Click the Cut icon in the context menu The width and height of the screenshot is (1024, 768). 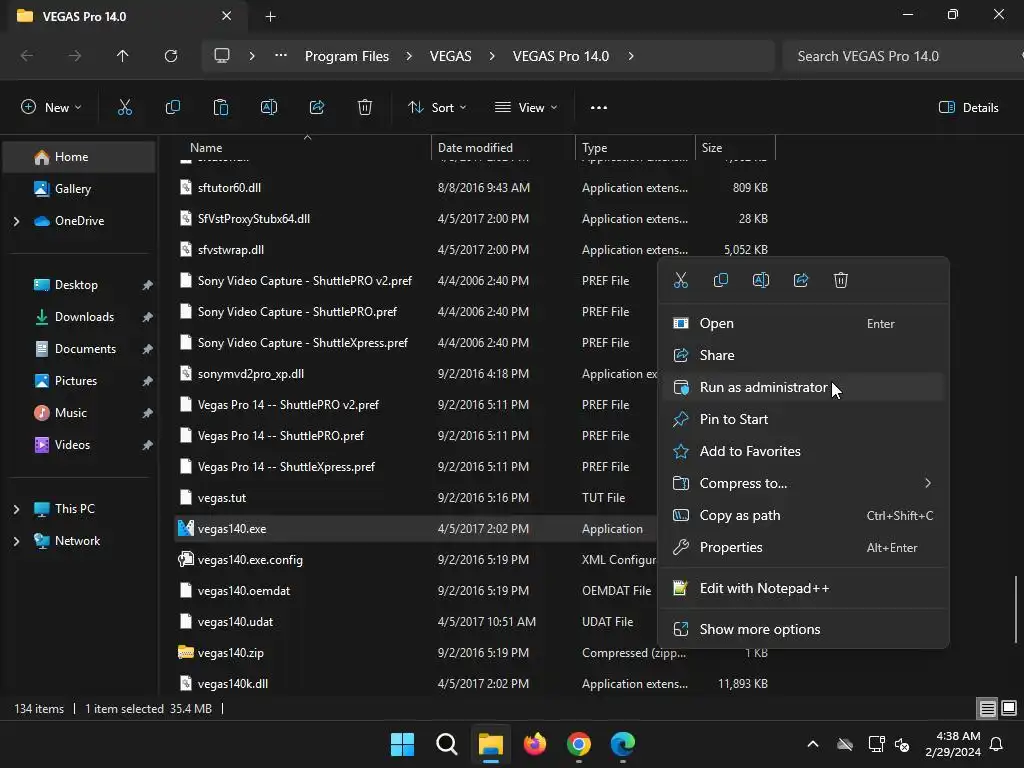pos(680,280)
